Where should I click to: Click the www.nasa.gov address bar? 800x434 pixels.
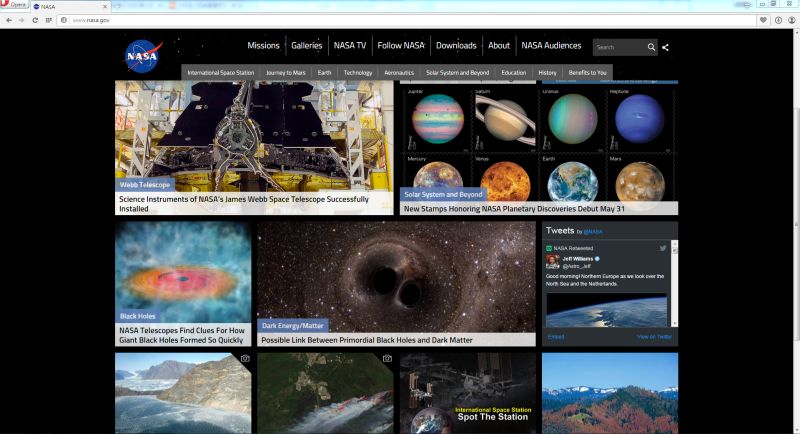point(408,20)
